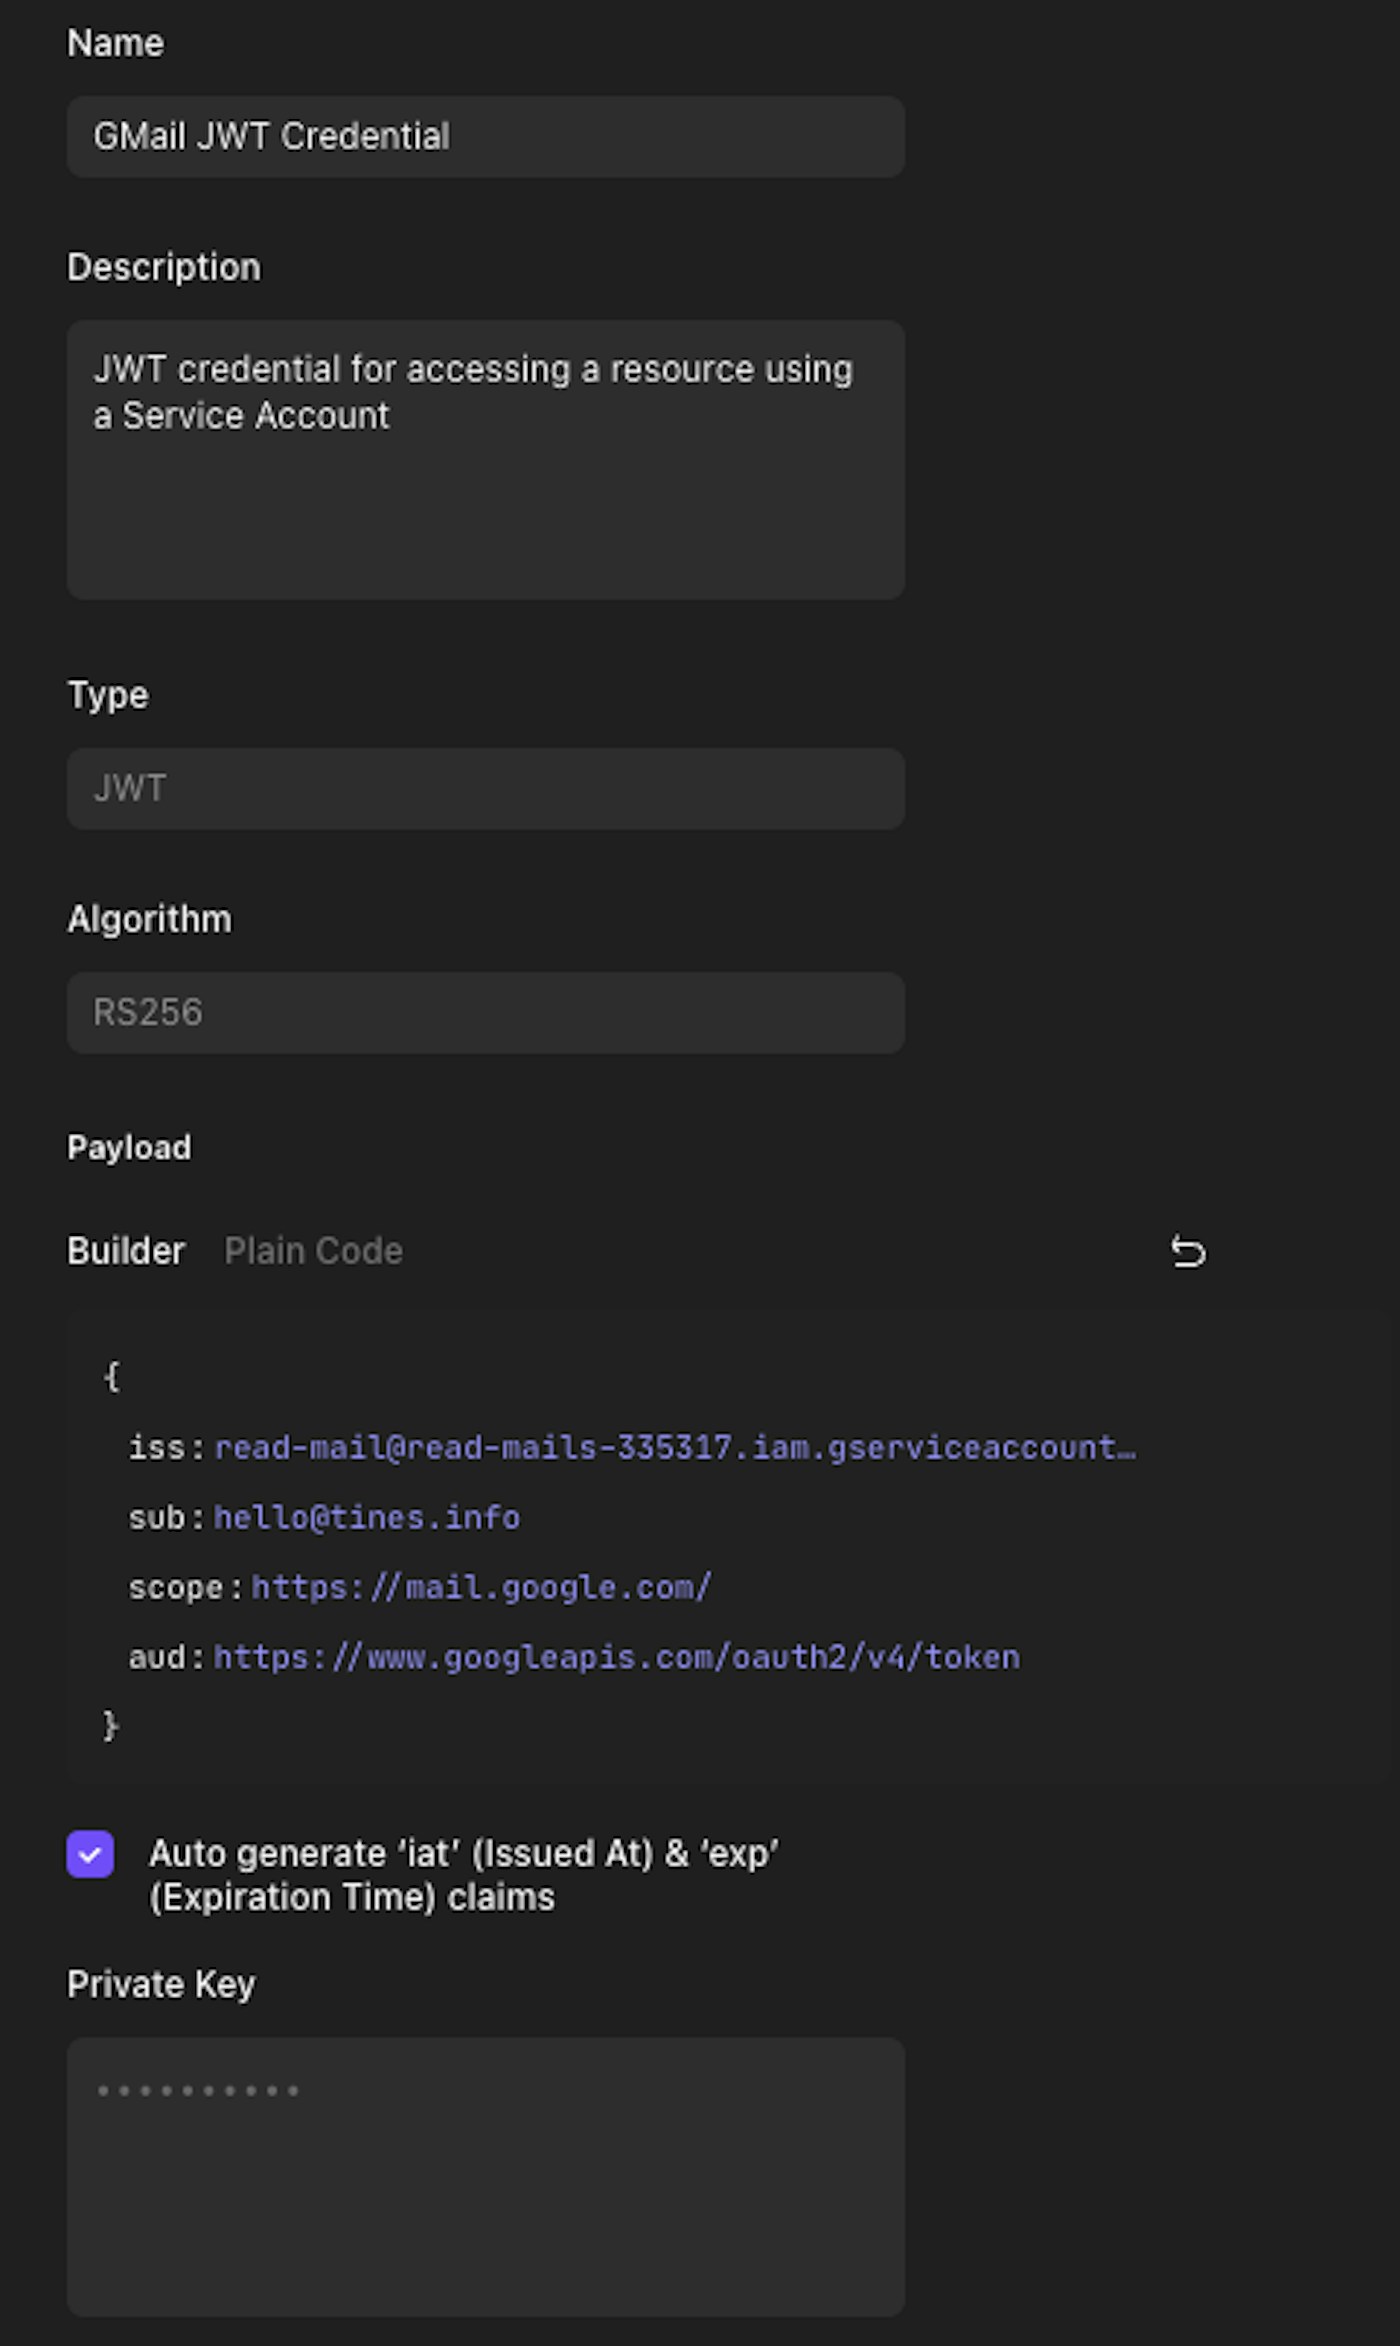The image size is (1400, 2346).
Task: Click the scope key in the payload
Action: 176,1588
